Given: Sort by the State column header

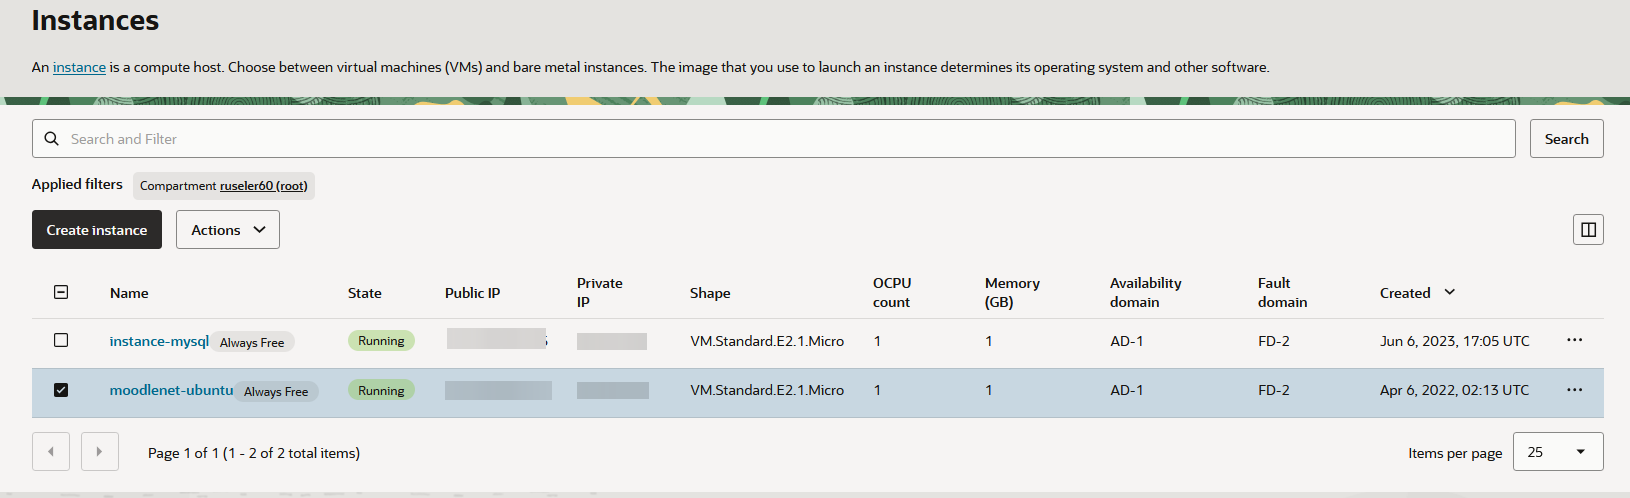Looking at the screenshot, I should [x=364, y=293].
